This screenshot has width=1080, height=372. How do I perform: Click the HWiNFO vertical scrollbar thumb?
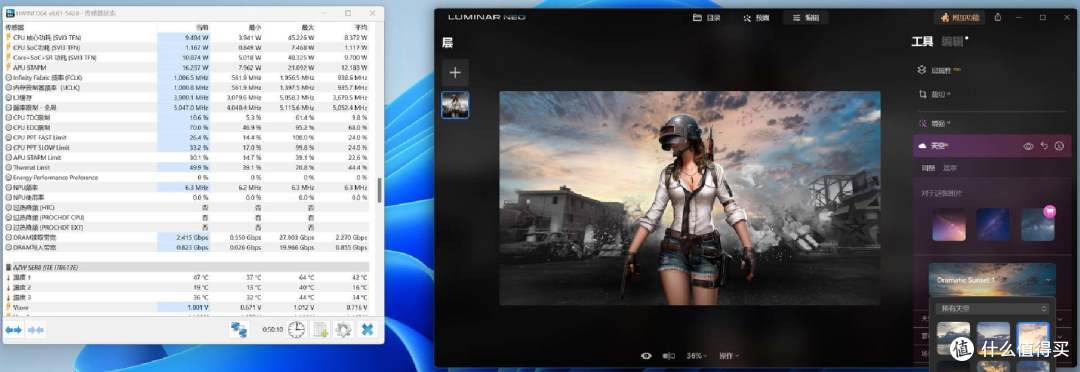coord(380,190)
